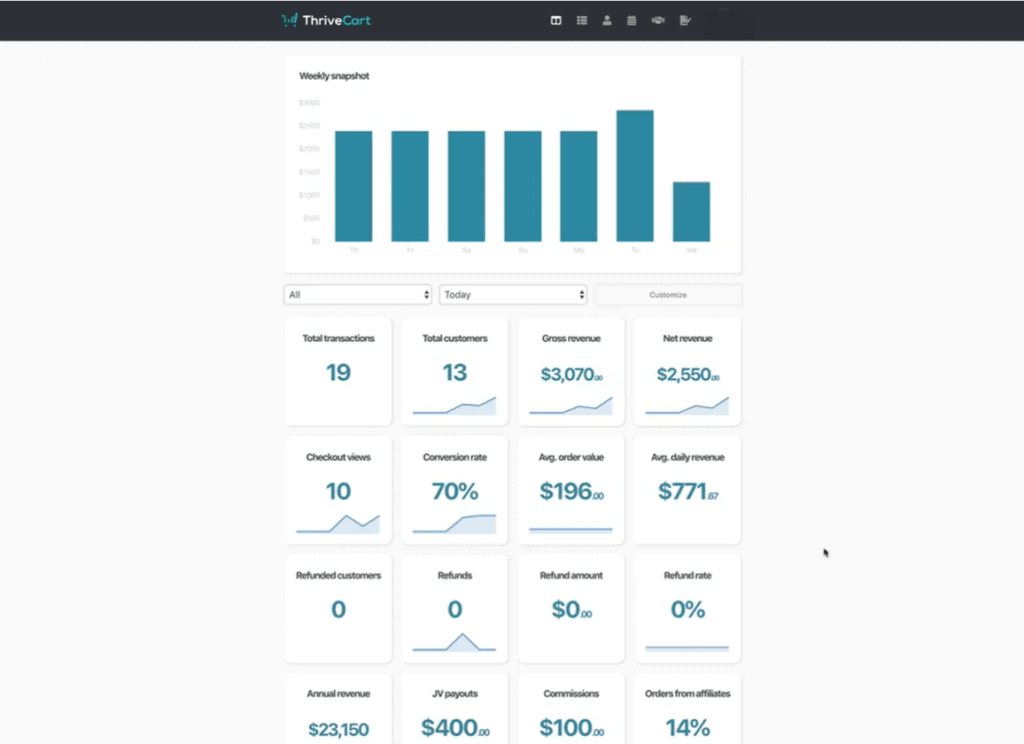Screen dimensions: 1024x744
Task: Open the dashboard columns icon in navbar
Action: coord(556,20)
